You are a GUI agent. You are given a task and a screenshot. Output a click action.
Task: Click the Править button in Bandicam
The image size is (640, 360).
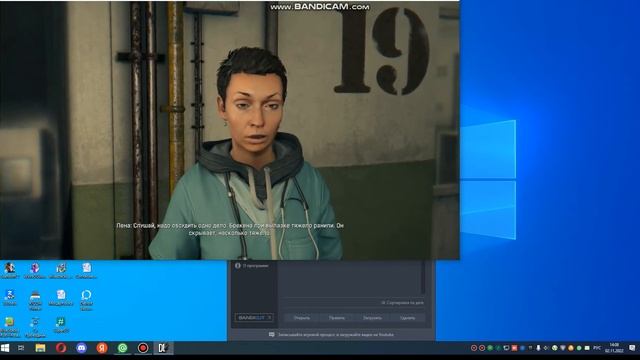pos(337,318)
